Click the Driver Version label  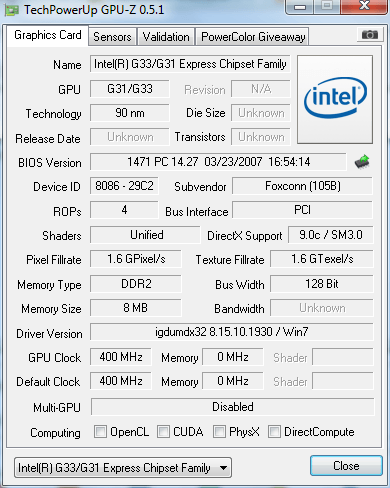coord(49,334)
